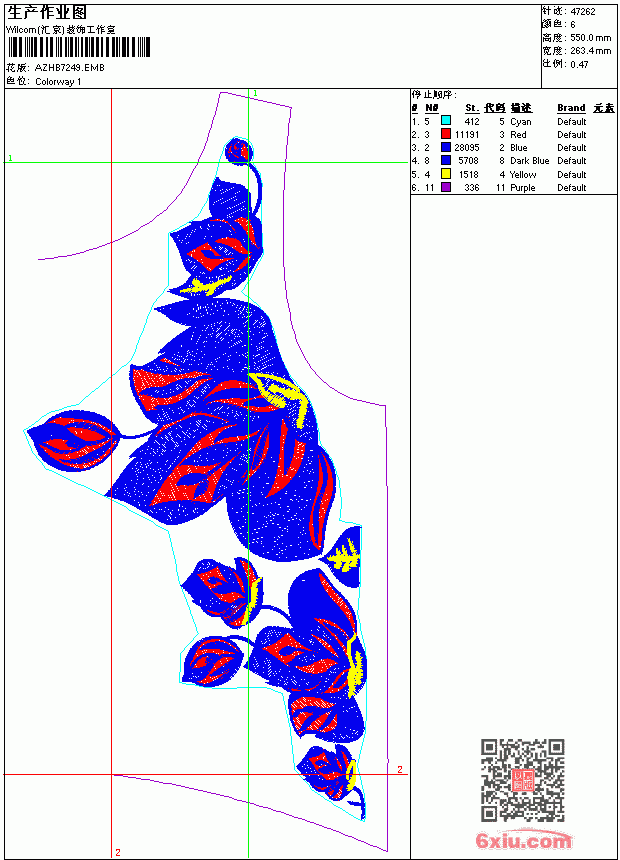This screenshot has width=620, height=860.
Task: Click the 6xiu.com watermark link
Action: (x=523, y=840)
